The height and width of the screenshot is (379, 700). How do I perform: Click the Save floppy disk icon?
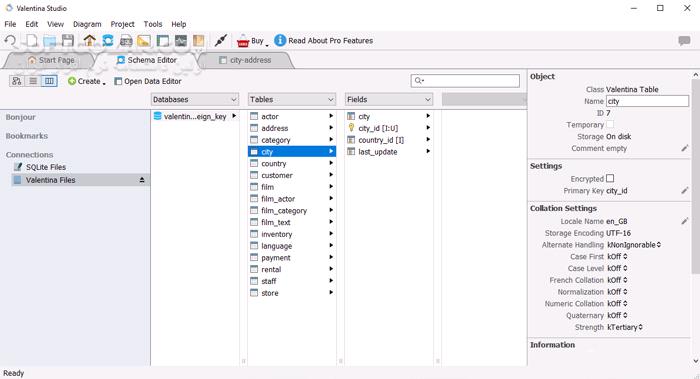tap(68, 41)
